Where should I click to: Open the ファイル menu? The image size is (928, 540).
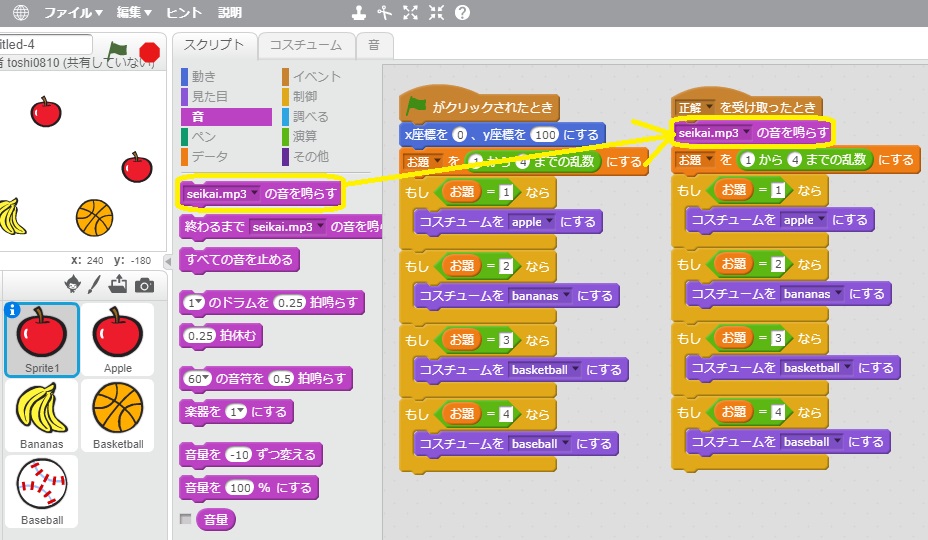73,12
